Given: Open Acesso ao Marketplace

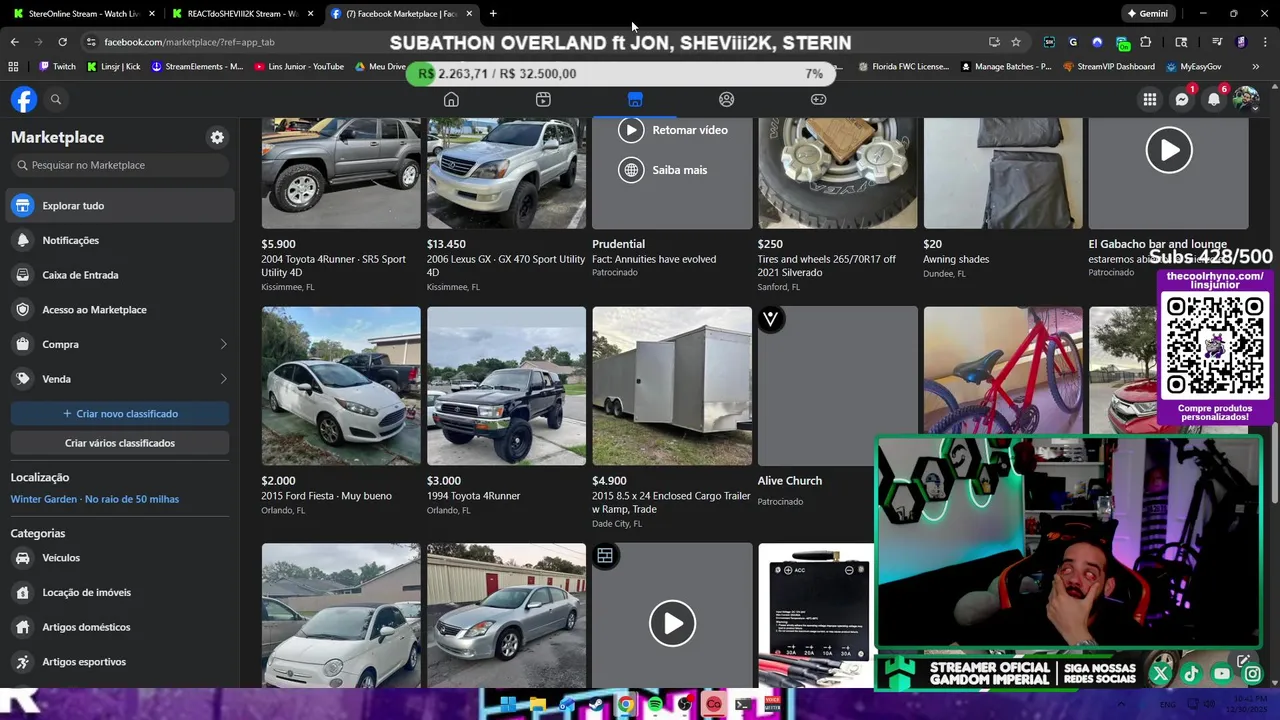Looking at the screenshot, I should tap(120, 309).
